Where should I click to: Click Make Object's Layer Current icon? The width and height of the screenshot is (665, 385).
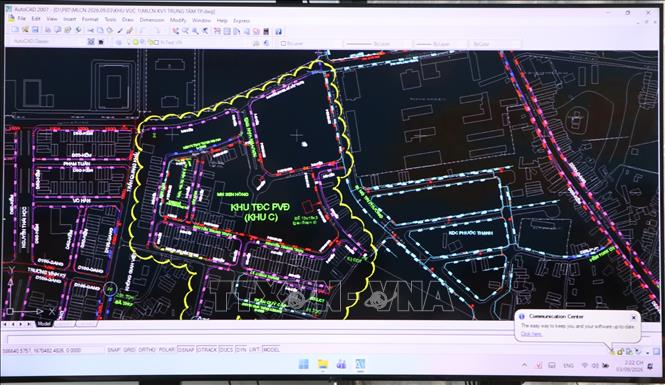256,43
